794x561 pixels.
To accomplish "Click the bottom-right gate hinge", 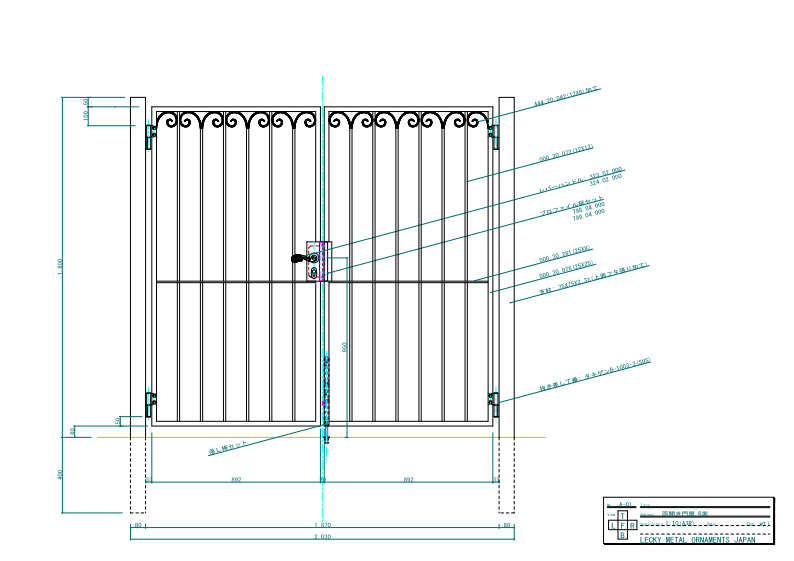I will coord(493,403).
